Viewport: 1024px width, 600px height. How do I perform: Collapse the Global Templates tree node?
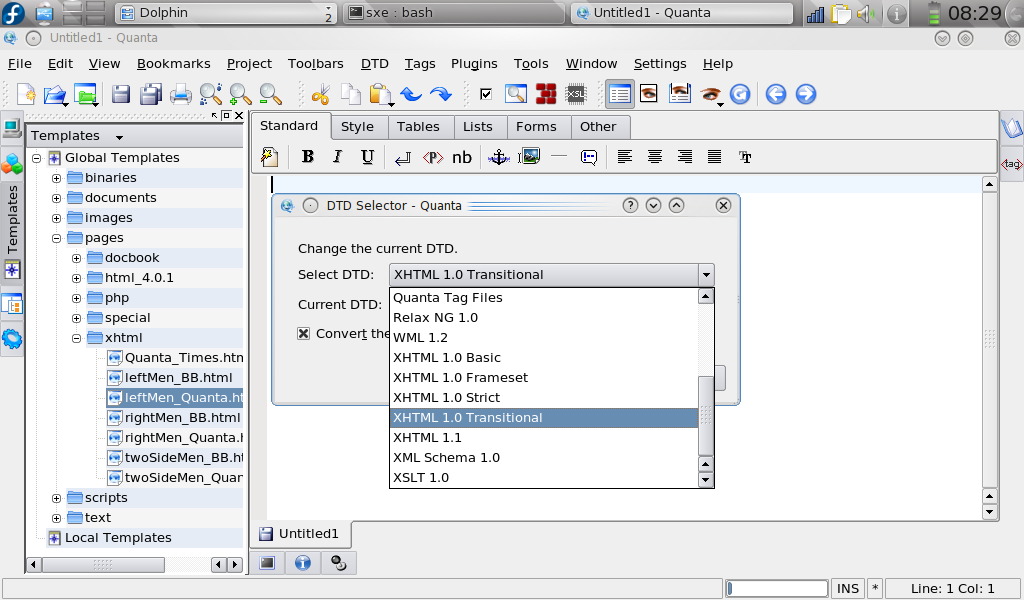tap(37, 158)
